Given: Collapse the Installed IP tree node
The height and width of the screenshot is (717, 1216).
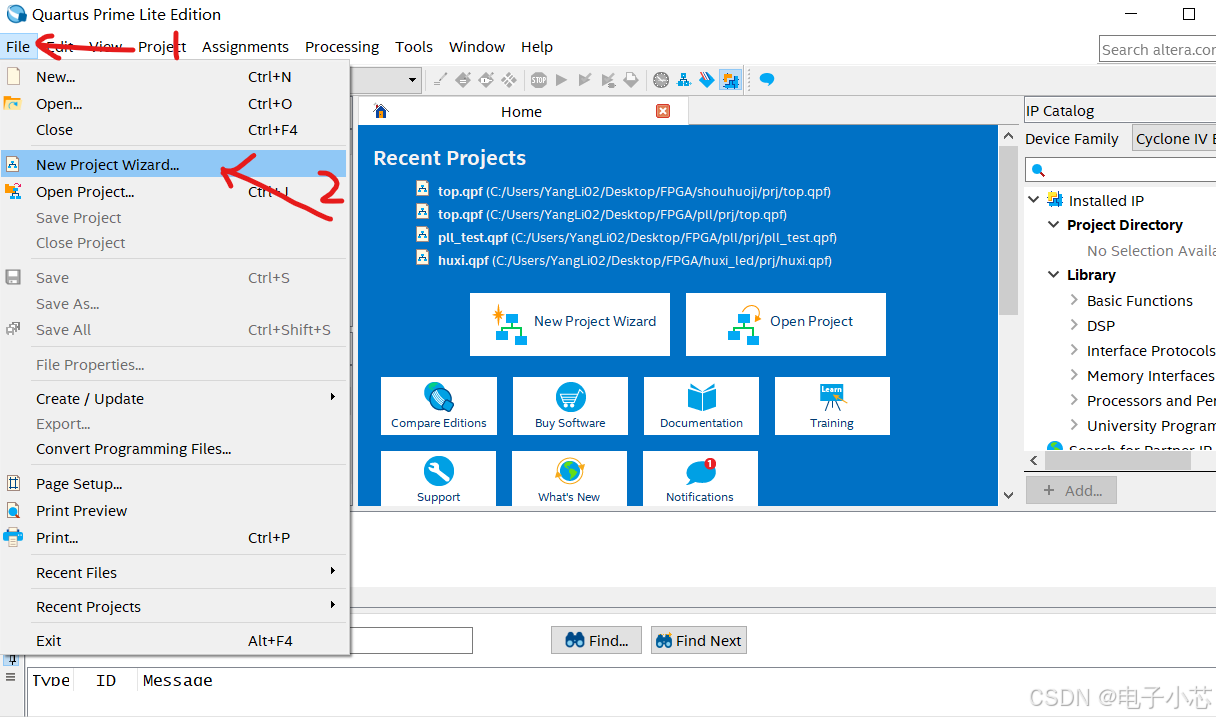Looking at the screenshot, I should [x=1034, y=200].
